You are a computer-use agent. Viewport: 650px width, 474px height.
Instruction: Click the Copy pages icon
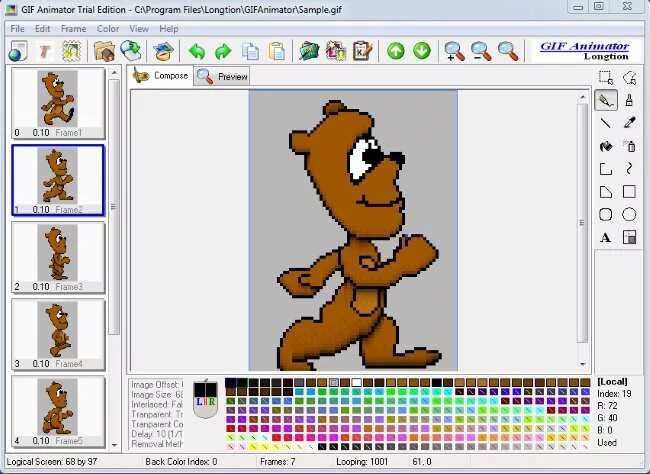point(250,51)
